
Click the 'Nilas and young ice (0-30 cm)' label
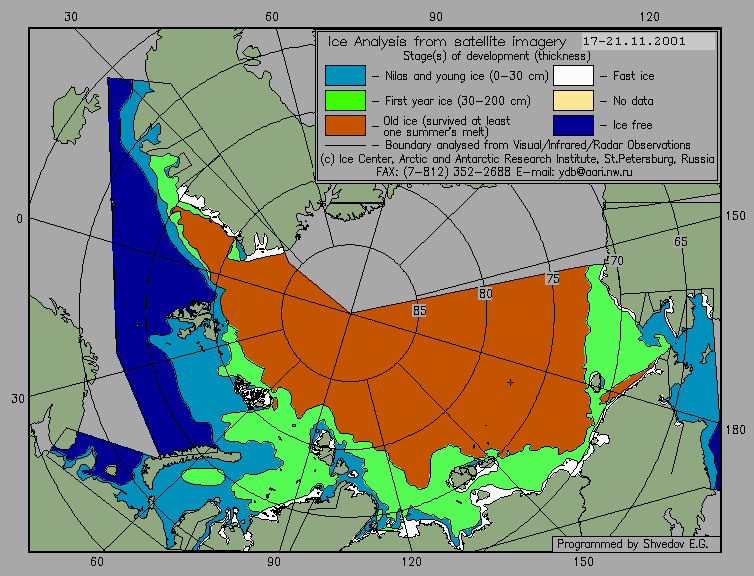pyautogui.click(x=466, y=76)
